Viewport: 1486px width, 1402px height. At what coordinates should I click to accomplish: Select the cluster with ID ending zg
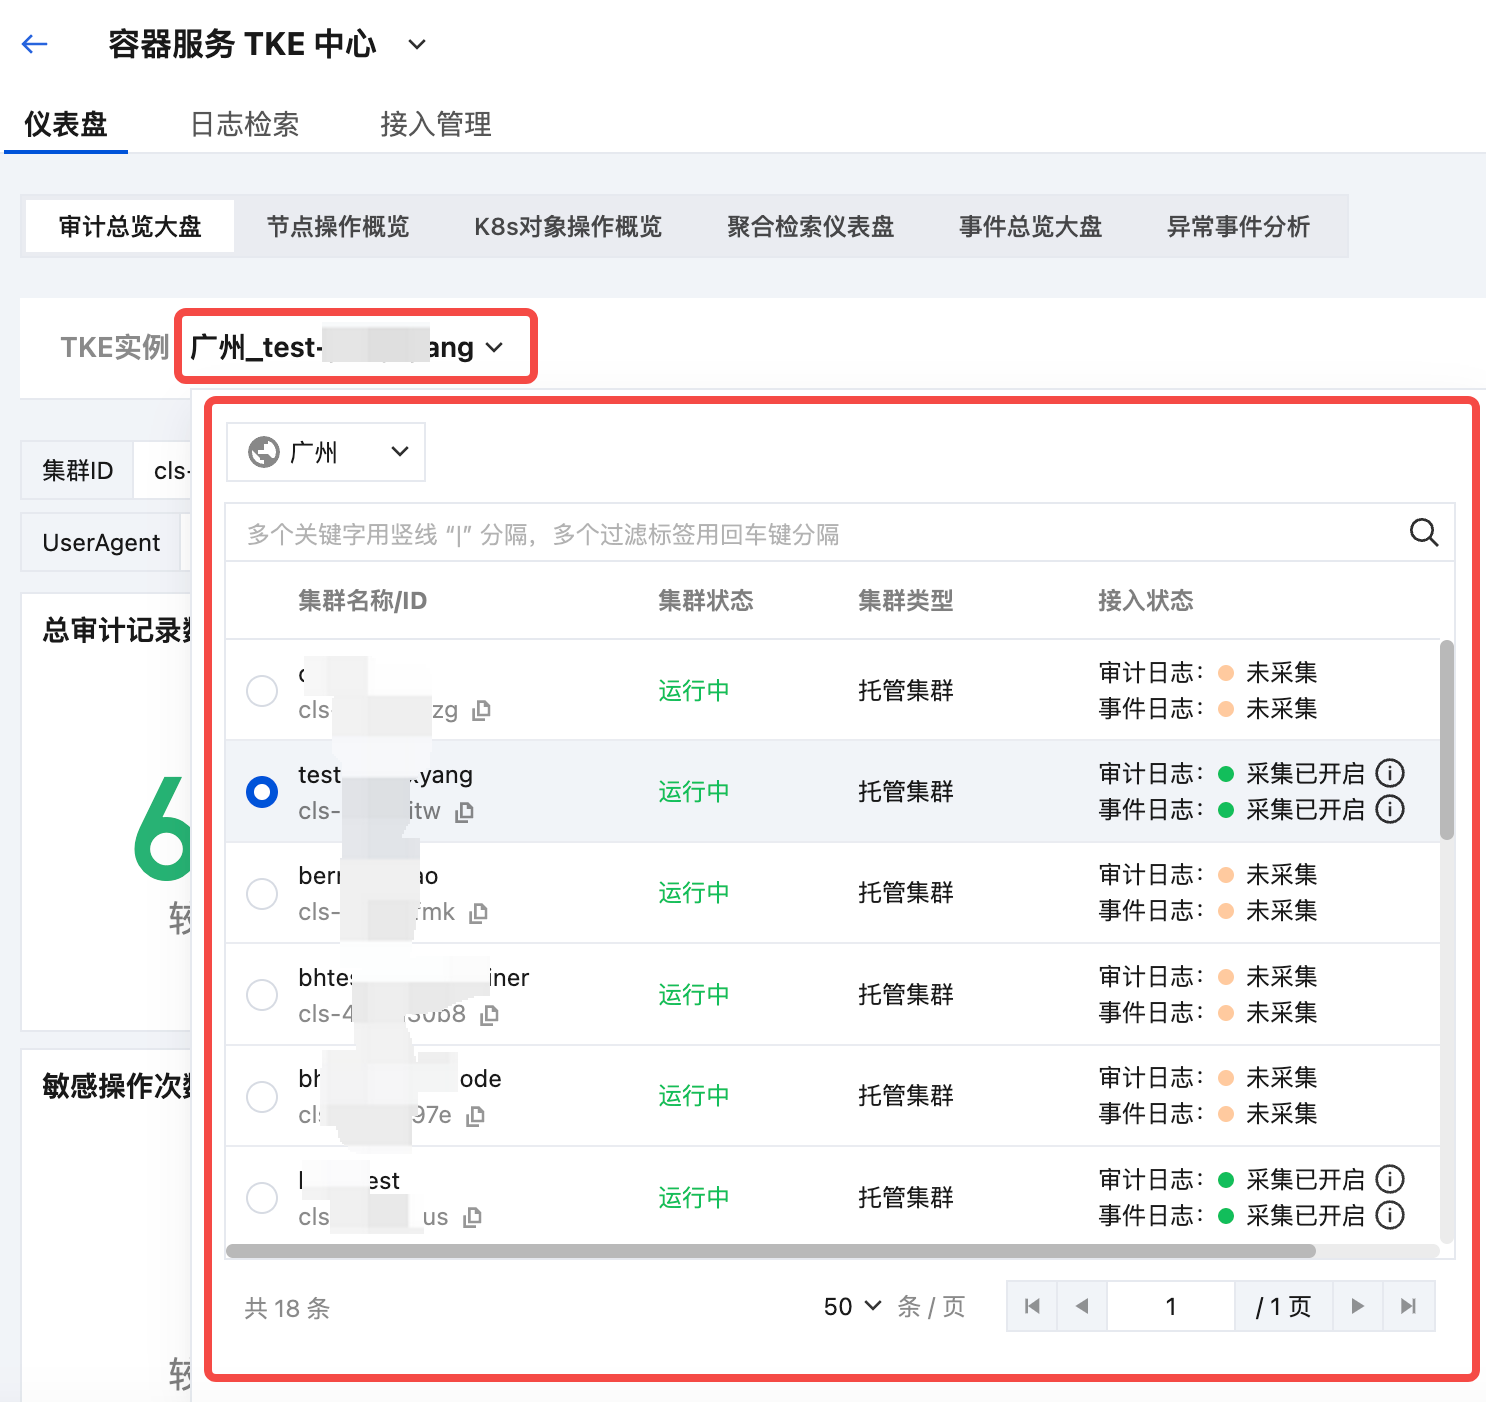pos(262,690)
